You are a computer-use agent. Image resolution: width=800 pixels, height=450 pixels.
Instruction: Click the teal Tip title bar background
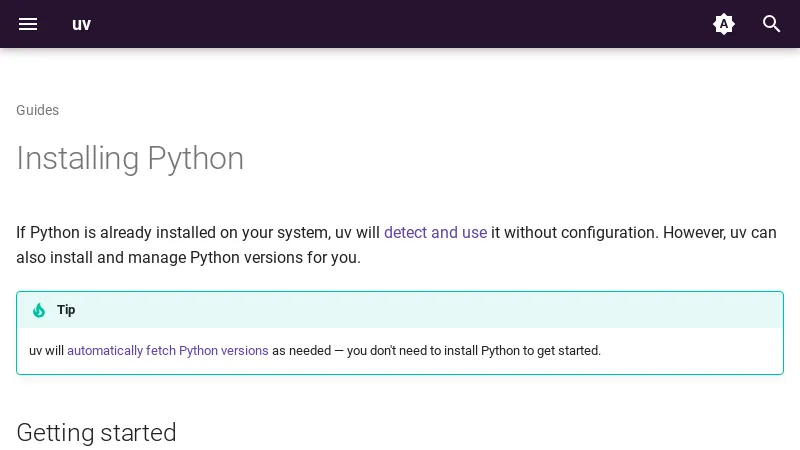400,310
